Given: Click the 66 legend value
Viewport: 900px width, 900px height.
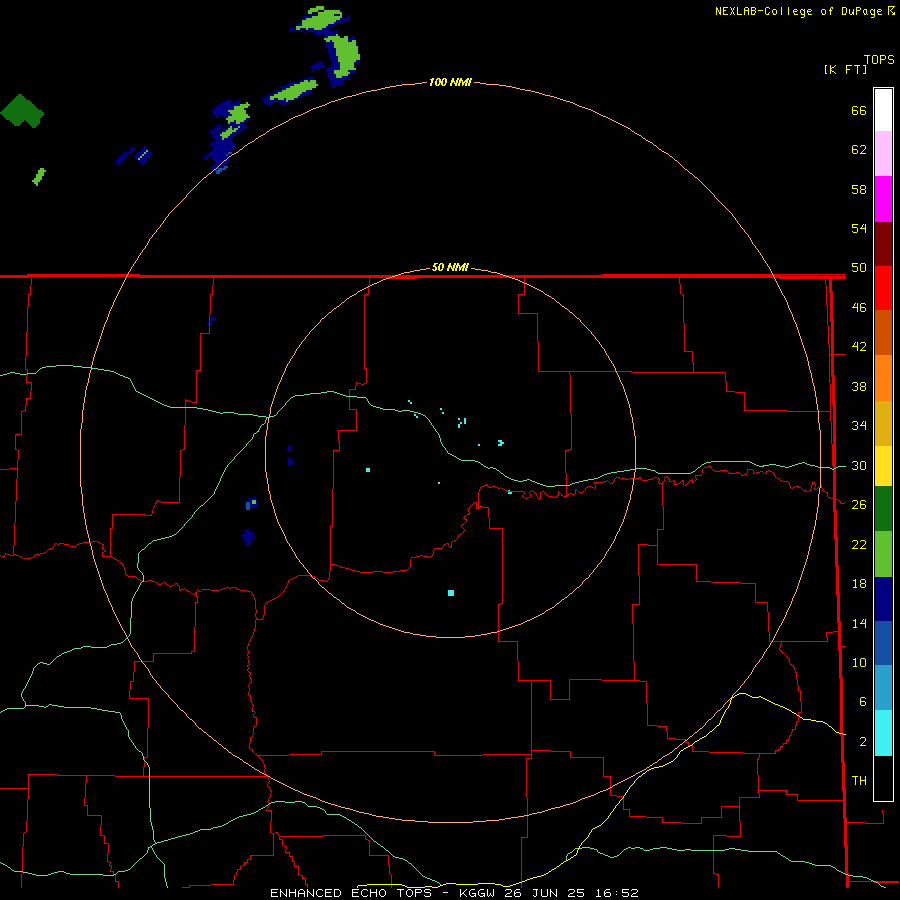Looking at the screenshot, I should [859, 110].
